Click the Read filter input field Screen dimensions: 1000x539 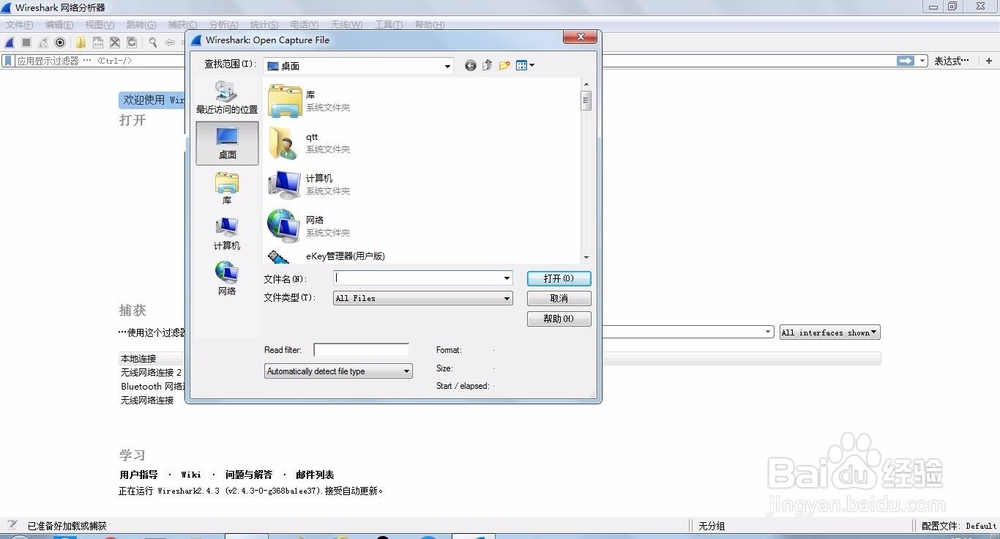click(361, 350)
